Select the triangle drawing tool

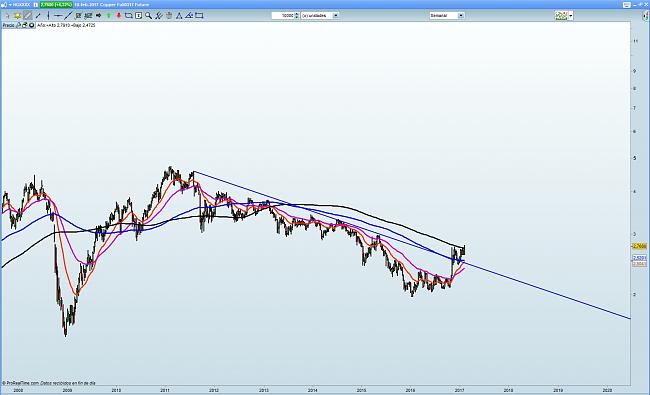click(x=179, y=16)
